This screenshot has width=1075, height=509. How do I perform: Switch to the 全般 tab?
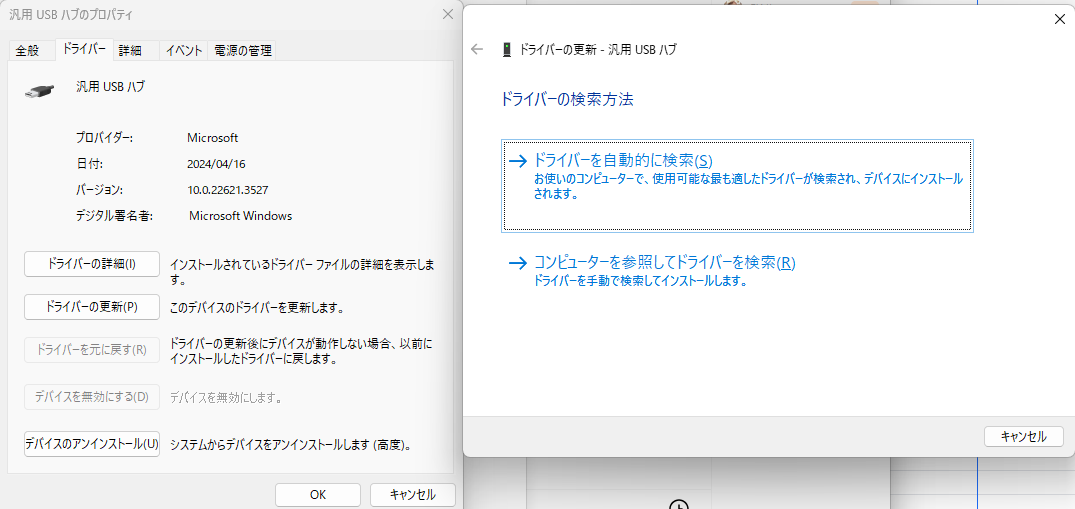(27, 50)
